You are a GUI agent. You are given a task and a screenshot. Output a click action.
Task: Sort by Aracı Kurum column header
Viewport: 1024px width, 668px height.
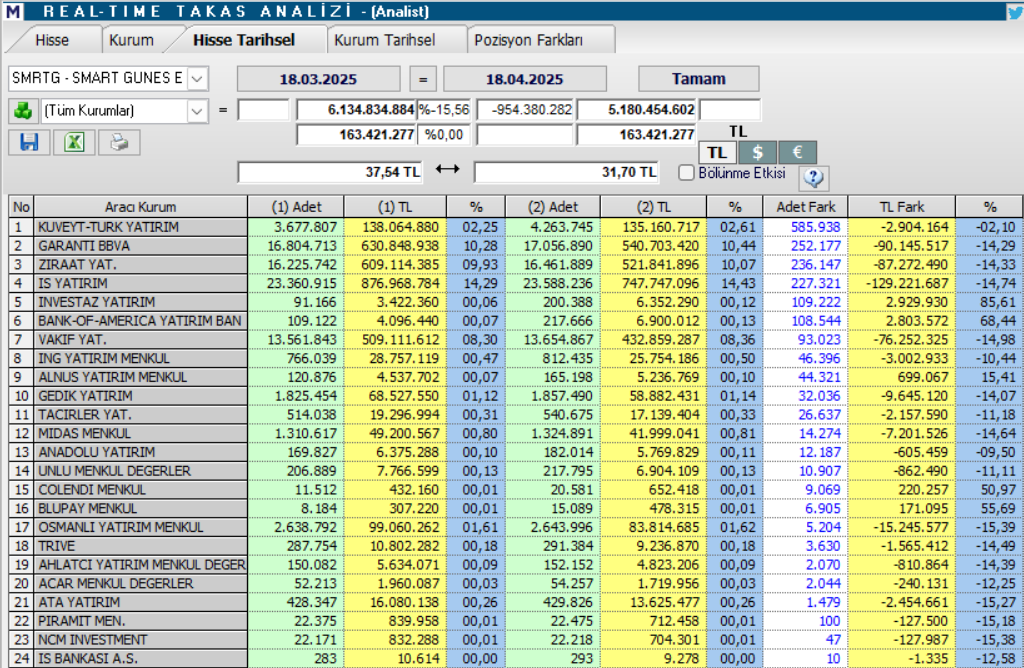(x=140, y=207)
